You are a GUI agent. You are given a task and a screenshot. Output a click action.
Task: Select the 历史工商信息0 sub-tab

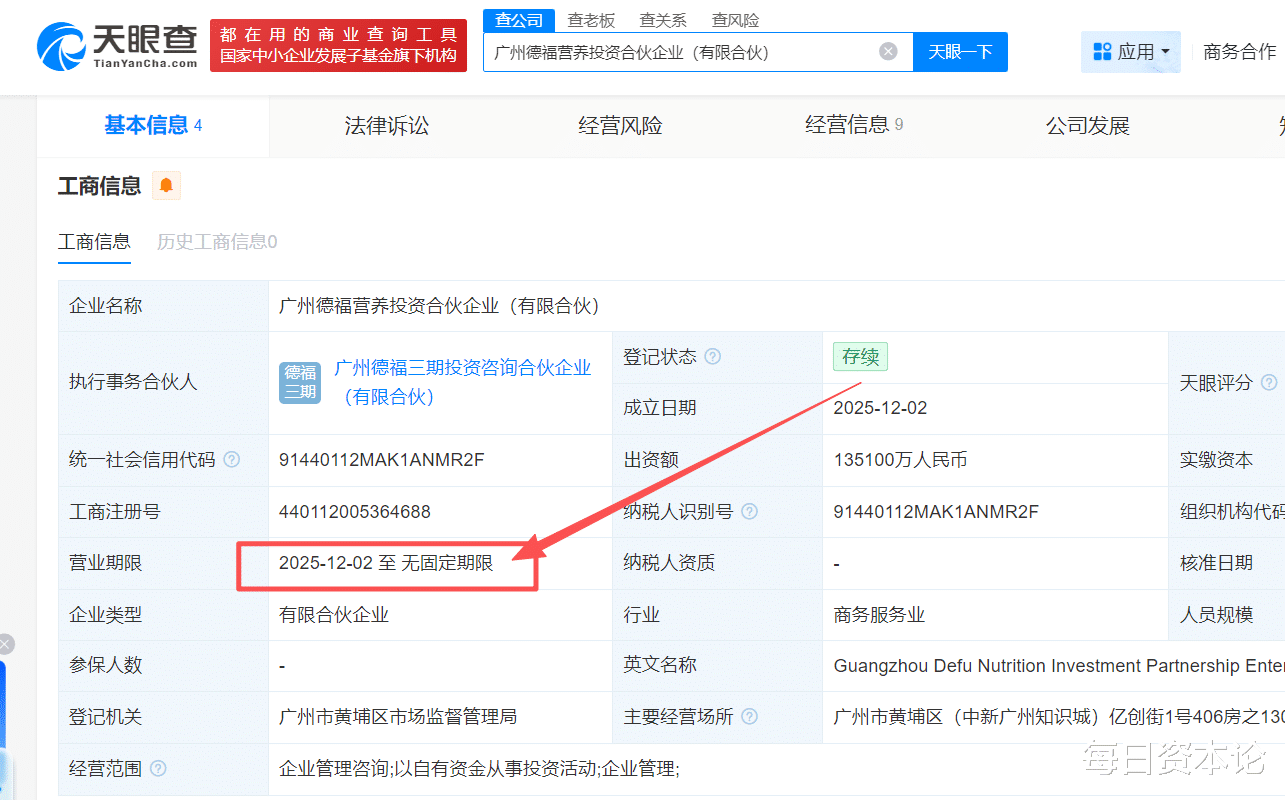click(x=217, y=242)
